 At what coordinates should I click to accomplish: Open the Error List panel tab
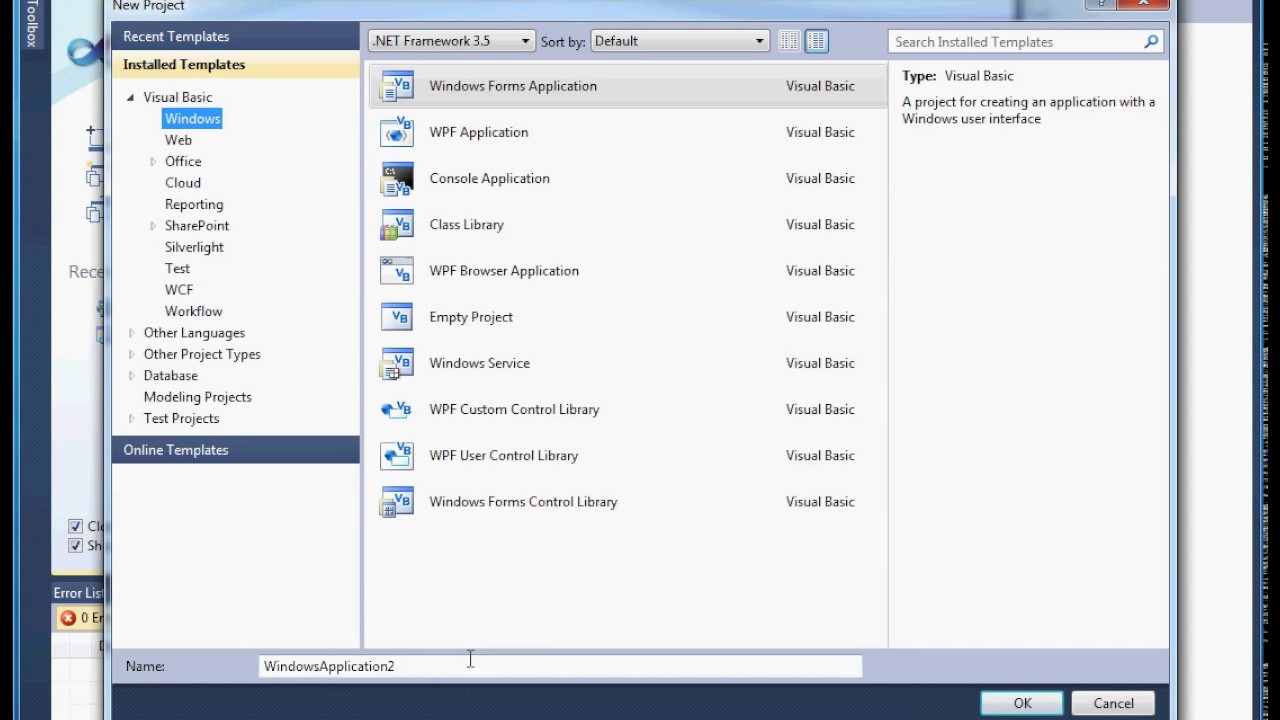pos(78,593)
